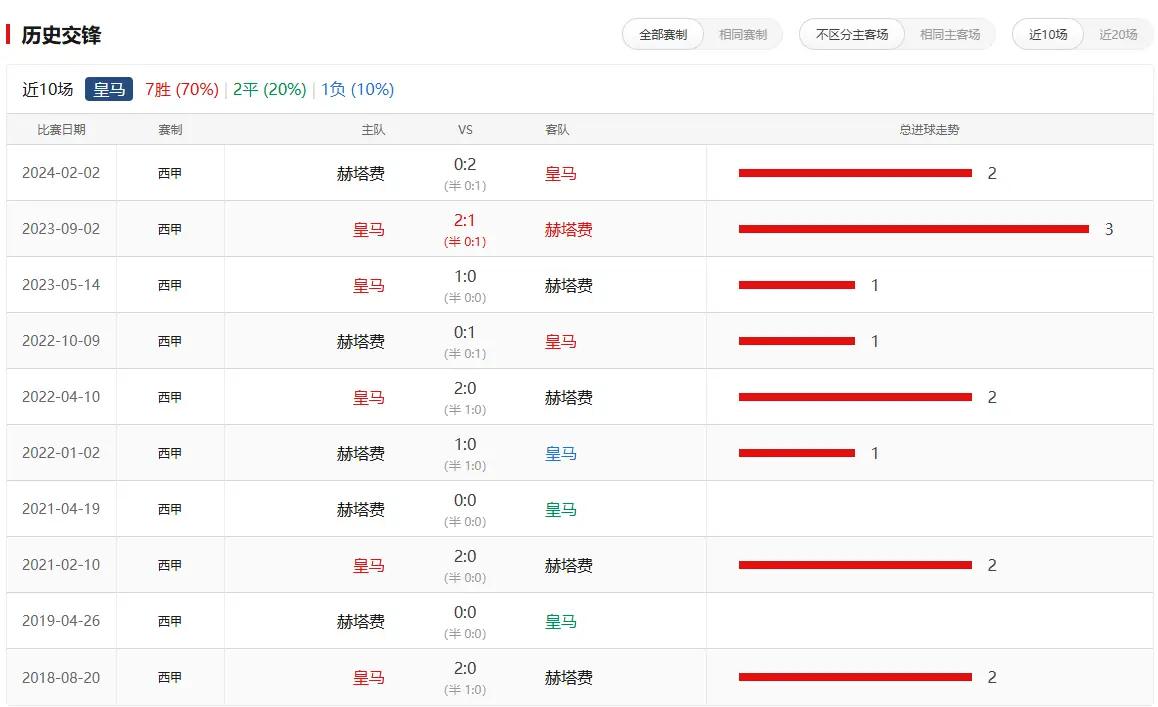The width and height of the screenshot is (1158, 707).
Task: Click the 客队 column header
Action: click(x=557, y=129)
